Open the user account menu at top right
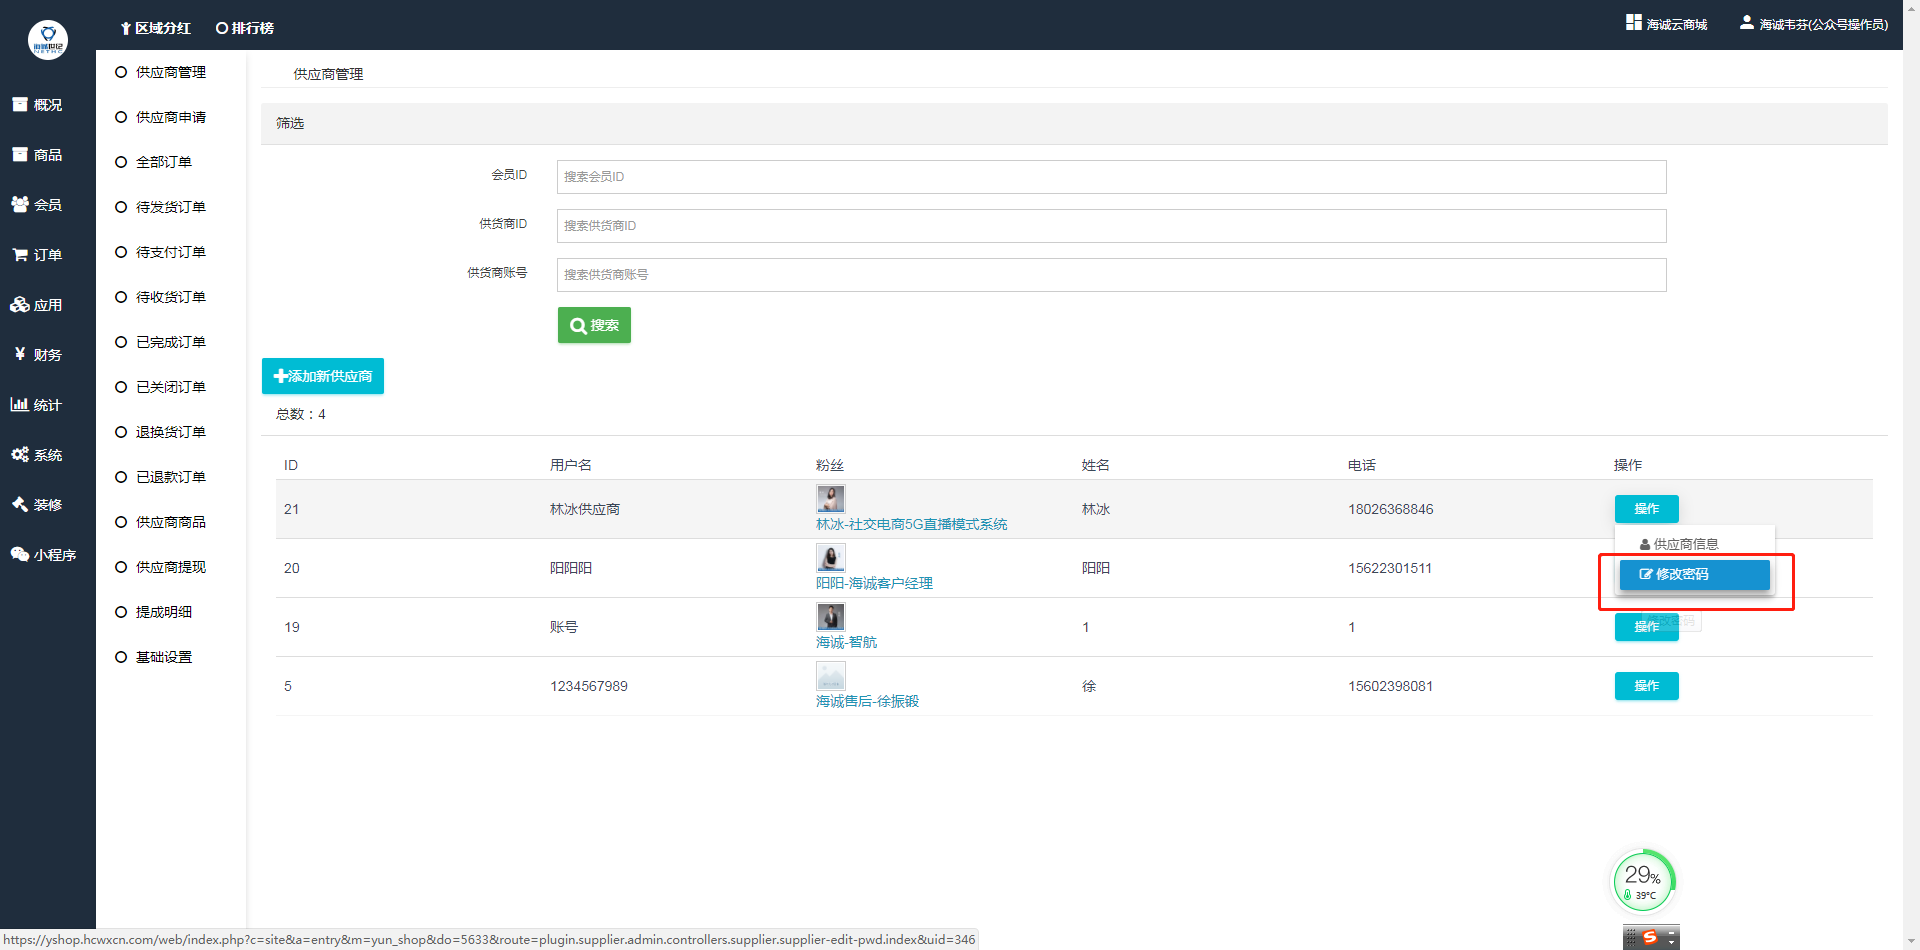Image resolution: width=1920 pixels, height=950 pixels. tap(1814, 24)
